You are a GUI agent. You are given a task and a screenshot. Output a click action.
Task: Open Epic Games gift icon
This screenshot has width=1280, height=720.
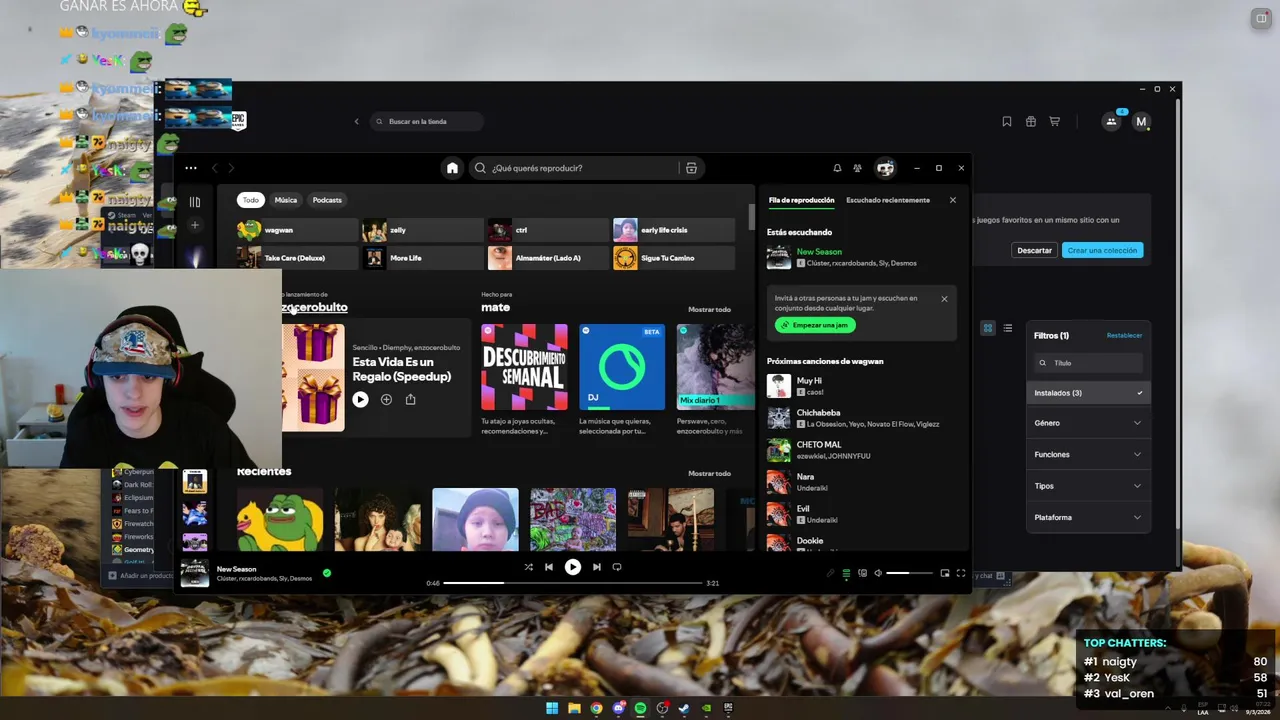click(x=1031, y=121)
